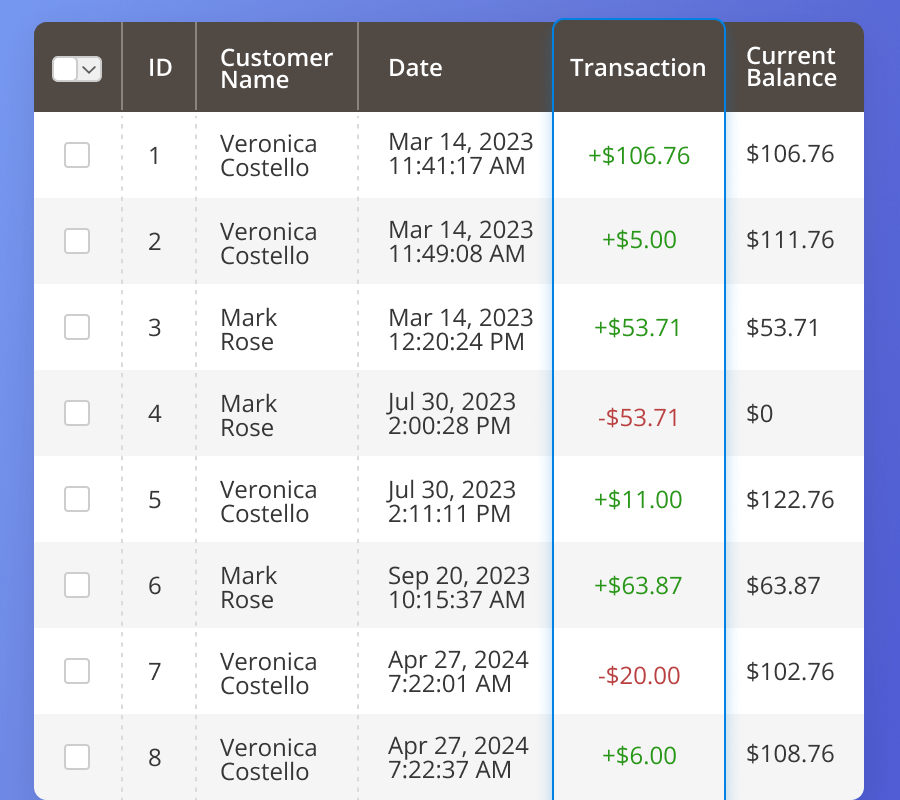This screenshot has height=800, width=900.
Task: Check the row 3 Mark Rose checkbox
Action: (x=77, y=327)
